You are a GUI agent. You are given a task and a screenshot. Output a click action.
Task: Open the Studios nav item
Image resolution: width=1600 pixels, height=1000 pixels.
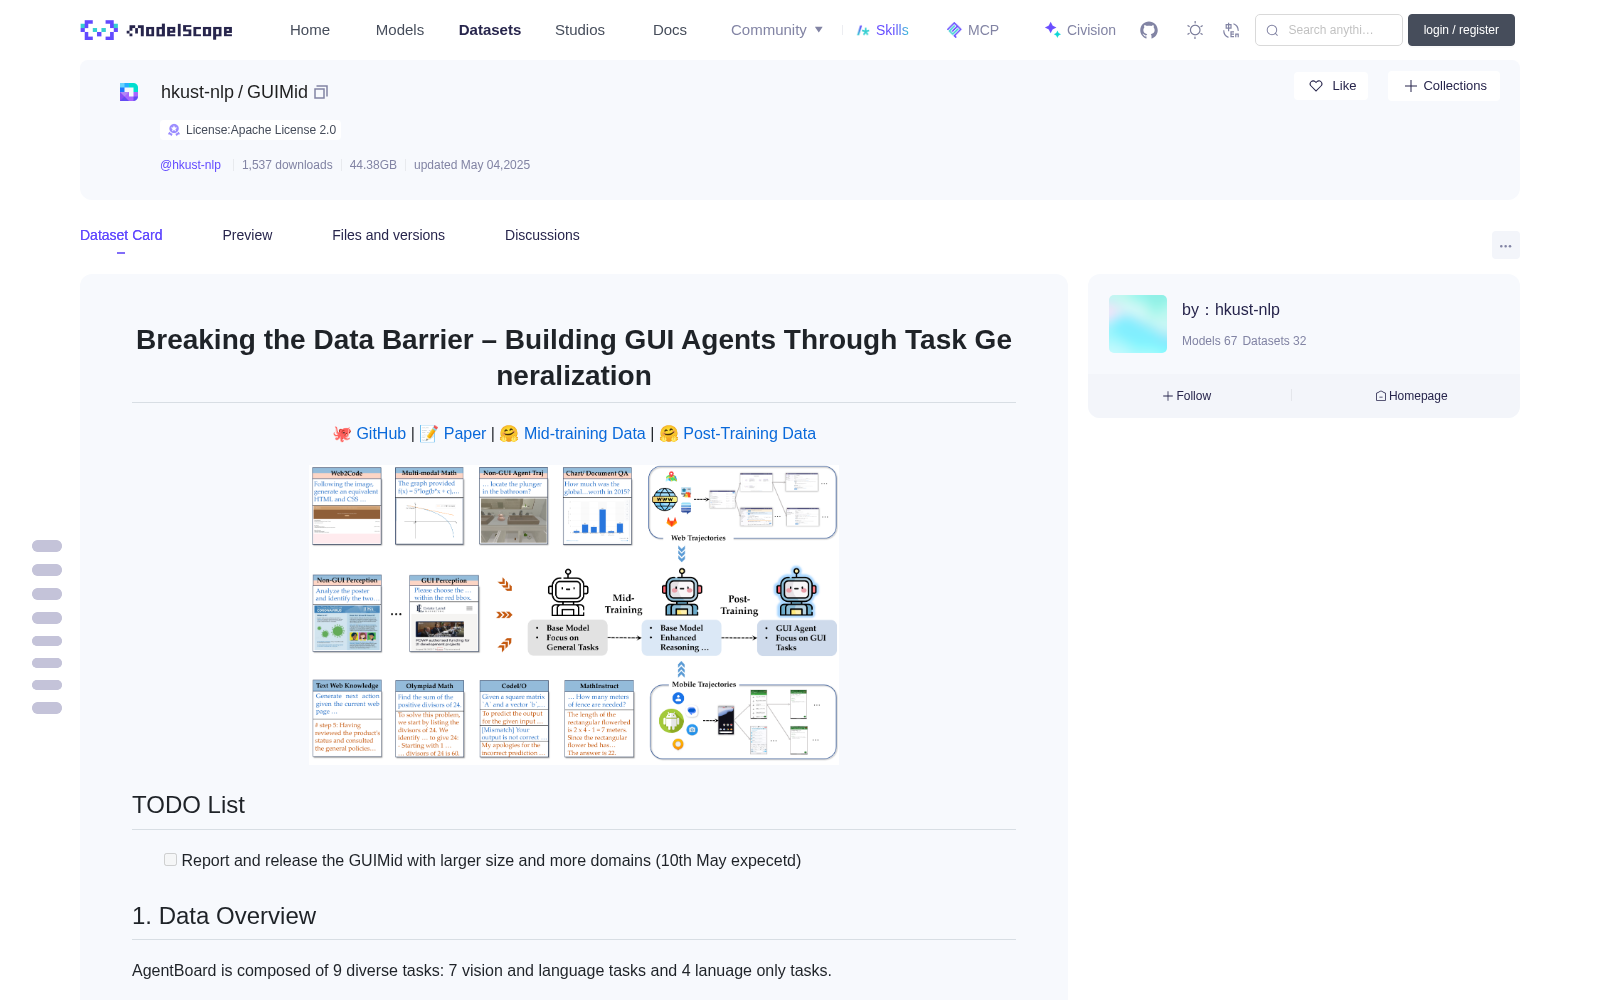point(580,30)
